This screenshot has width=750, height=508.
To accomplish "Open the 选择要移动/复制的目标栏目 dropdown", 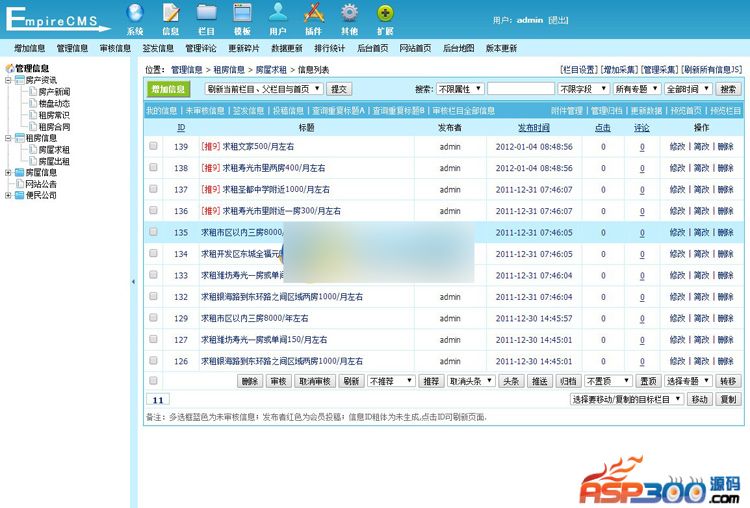I will (x=627, y=399).
